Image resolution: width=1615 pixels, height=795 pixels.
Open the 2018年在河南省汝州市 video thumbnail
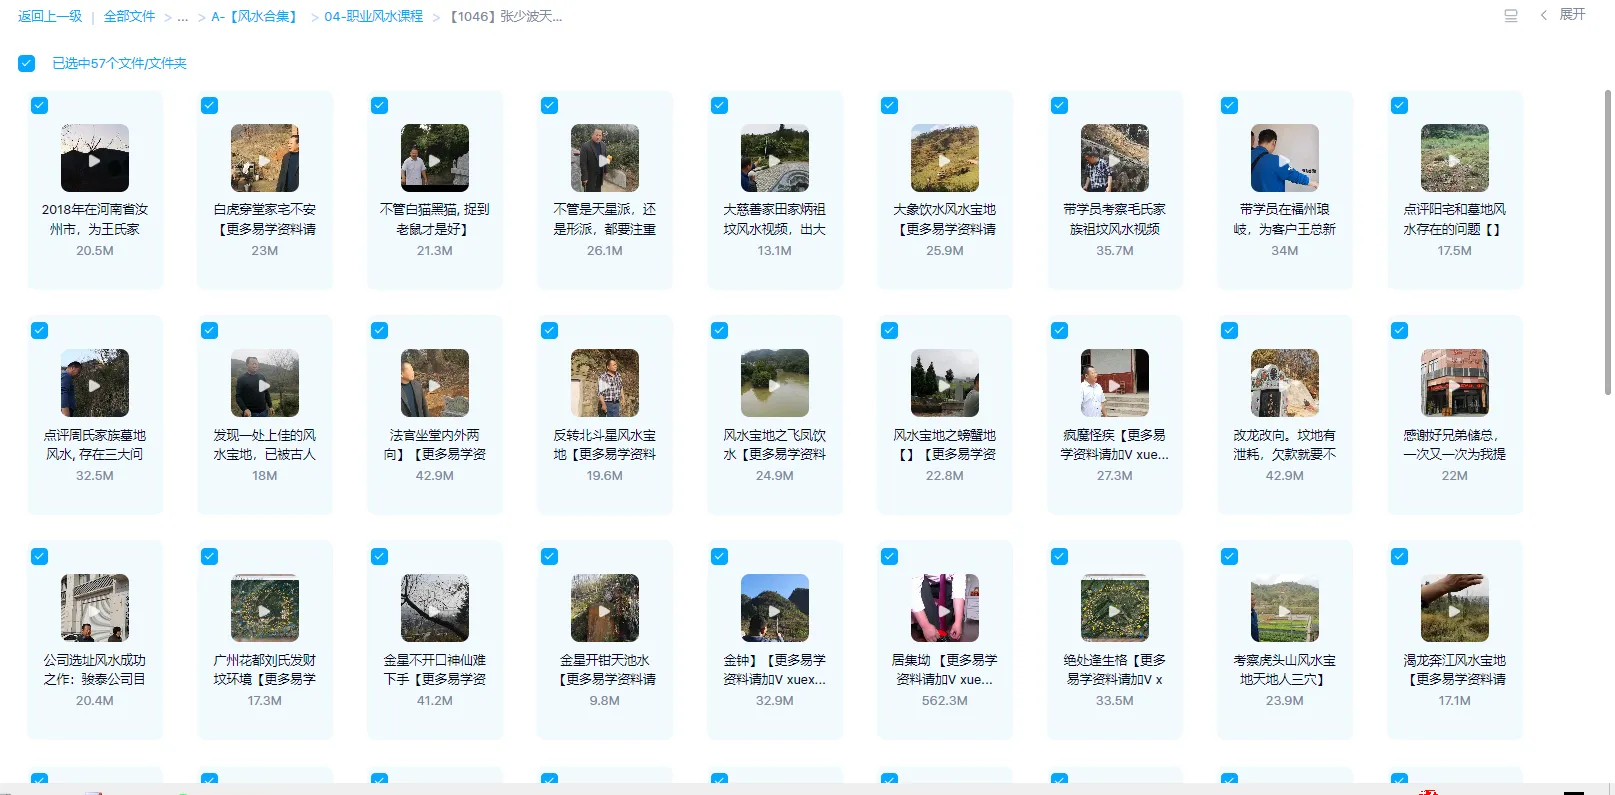95,158
